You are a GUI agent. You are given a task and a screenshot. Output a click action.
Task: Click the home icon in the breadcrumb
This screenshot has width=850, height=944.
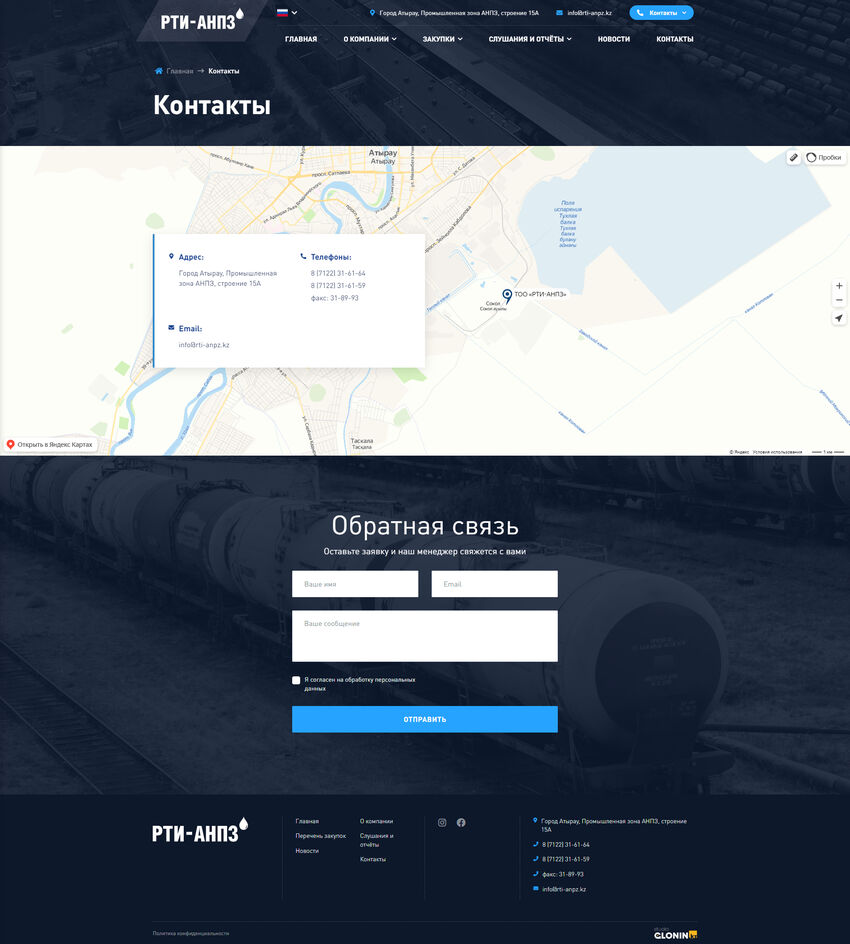click(x=157, y=70)
